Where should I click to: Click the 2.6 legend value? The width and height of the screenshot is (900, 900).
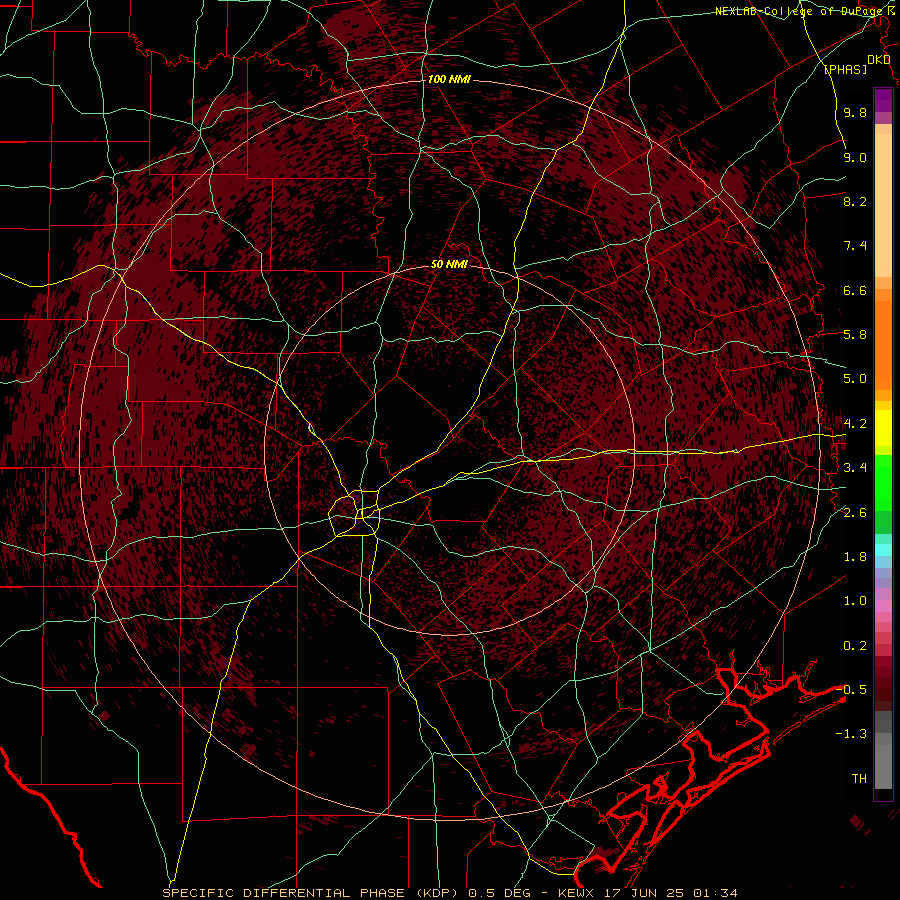[855, 513]
